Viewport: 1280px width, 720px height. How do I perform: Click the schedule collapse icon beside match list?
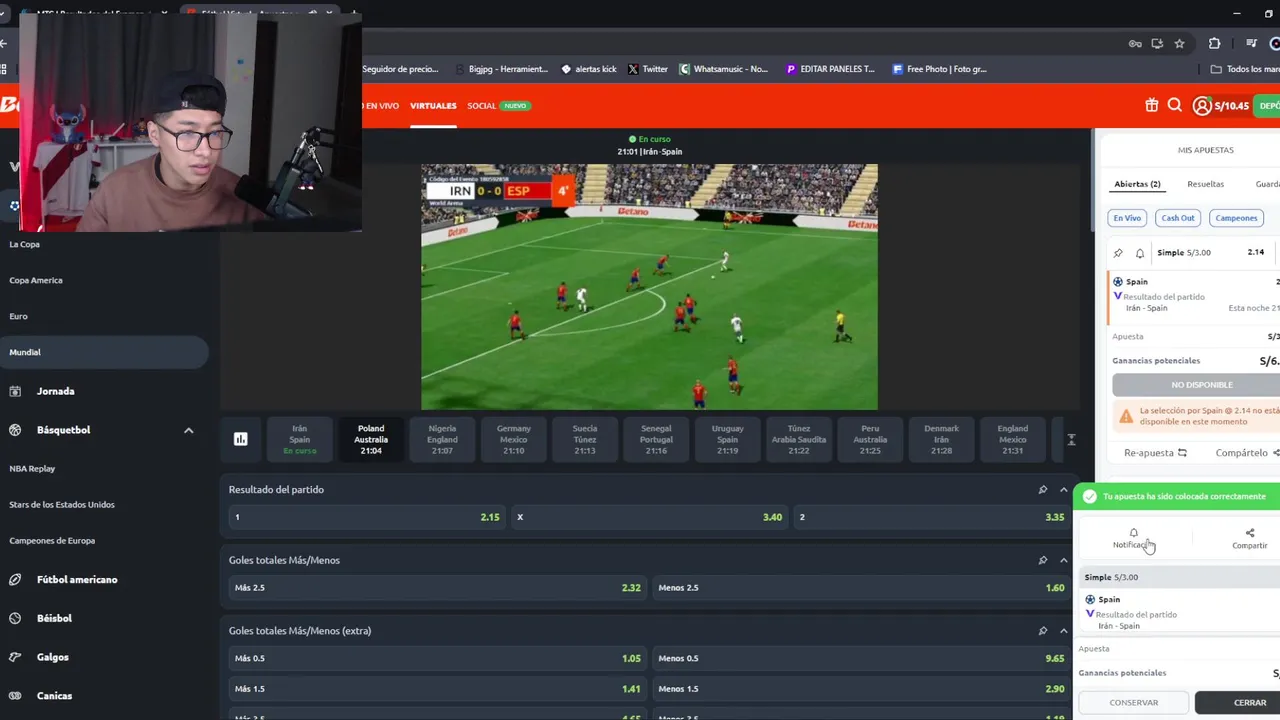[1071, 439]
